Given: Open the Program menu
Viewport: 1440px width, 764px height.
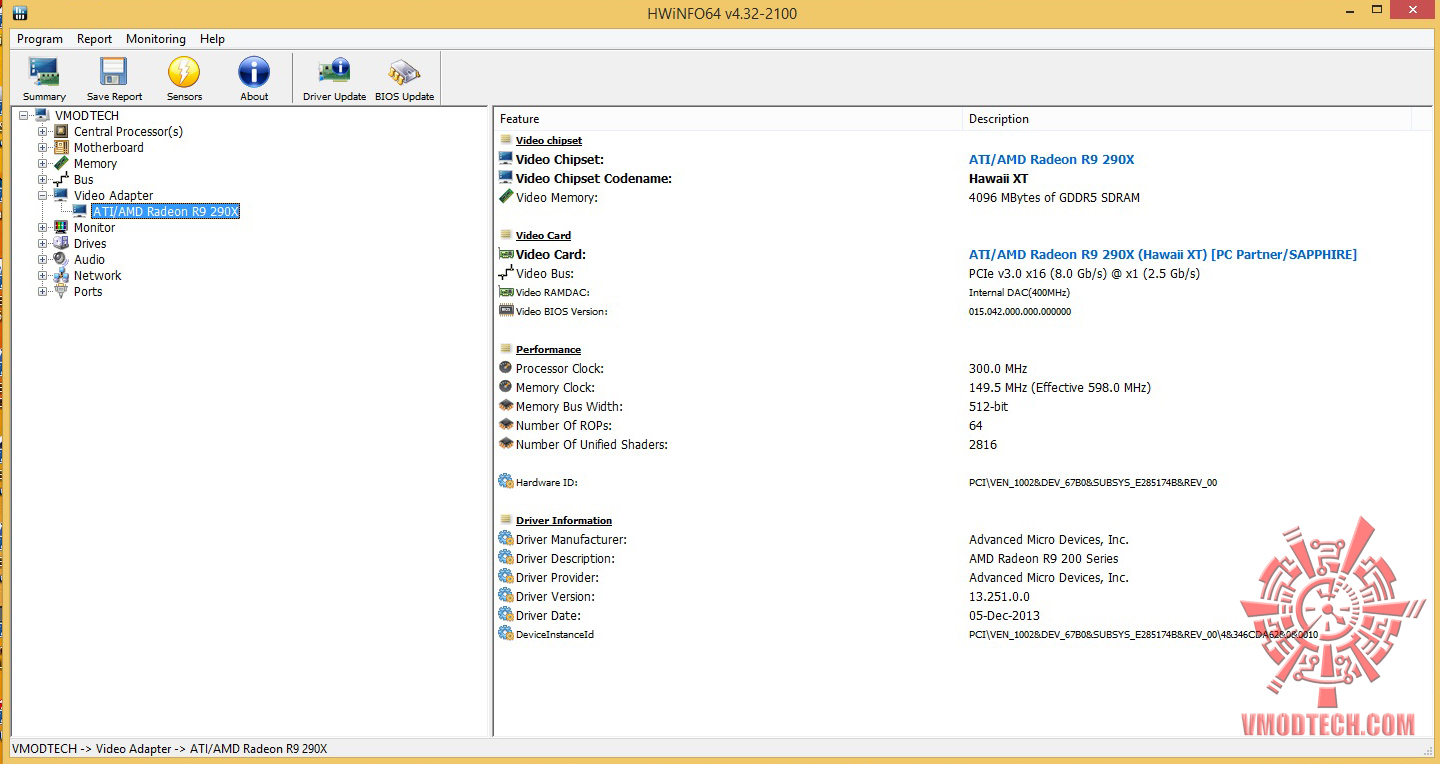Looking at the screenshot, I should (x=40, y=39).
